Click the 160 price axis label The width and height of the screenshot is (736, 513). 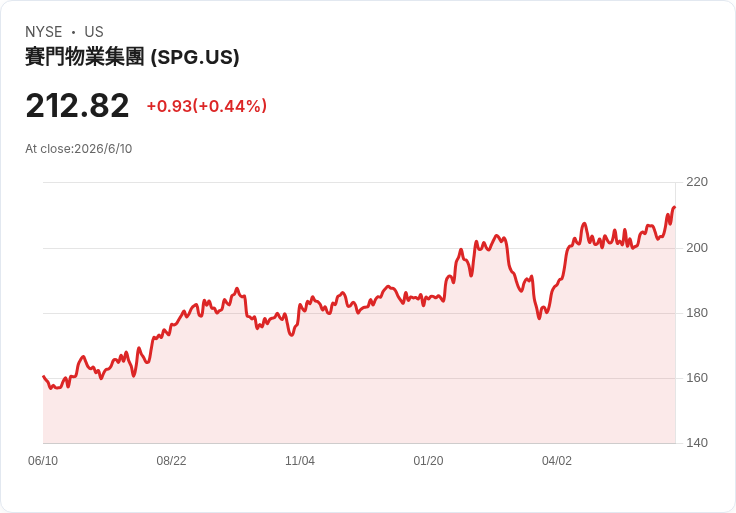click(697, 378)
